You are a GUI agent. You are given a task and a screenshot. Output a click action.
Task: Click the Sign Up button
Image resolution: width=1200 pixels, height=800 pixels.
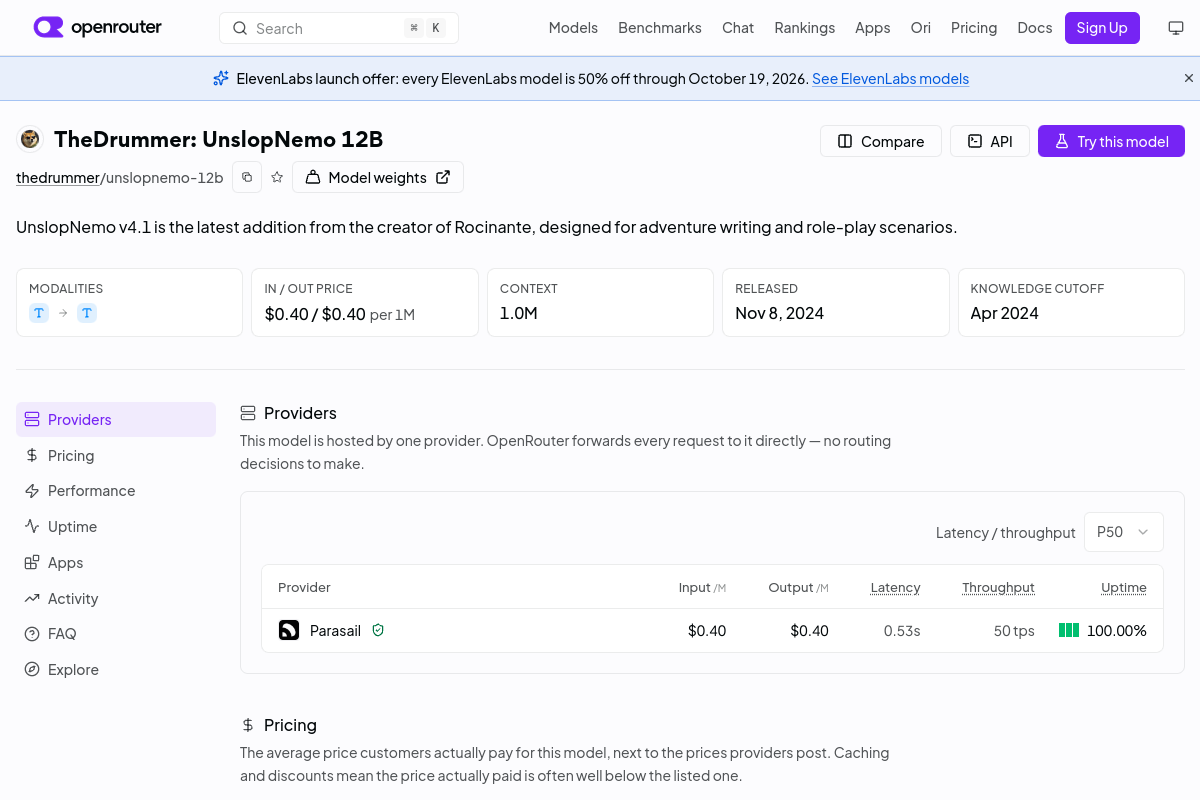point(1102,28)
